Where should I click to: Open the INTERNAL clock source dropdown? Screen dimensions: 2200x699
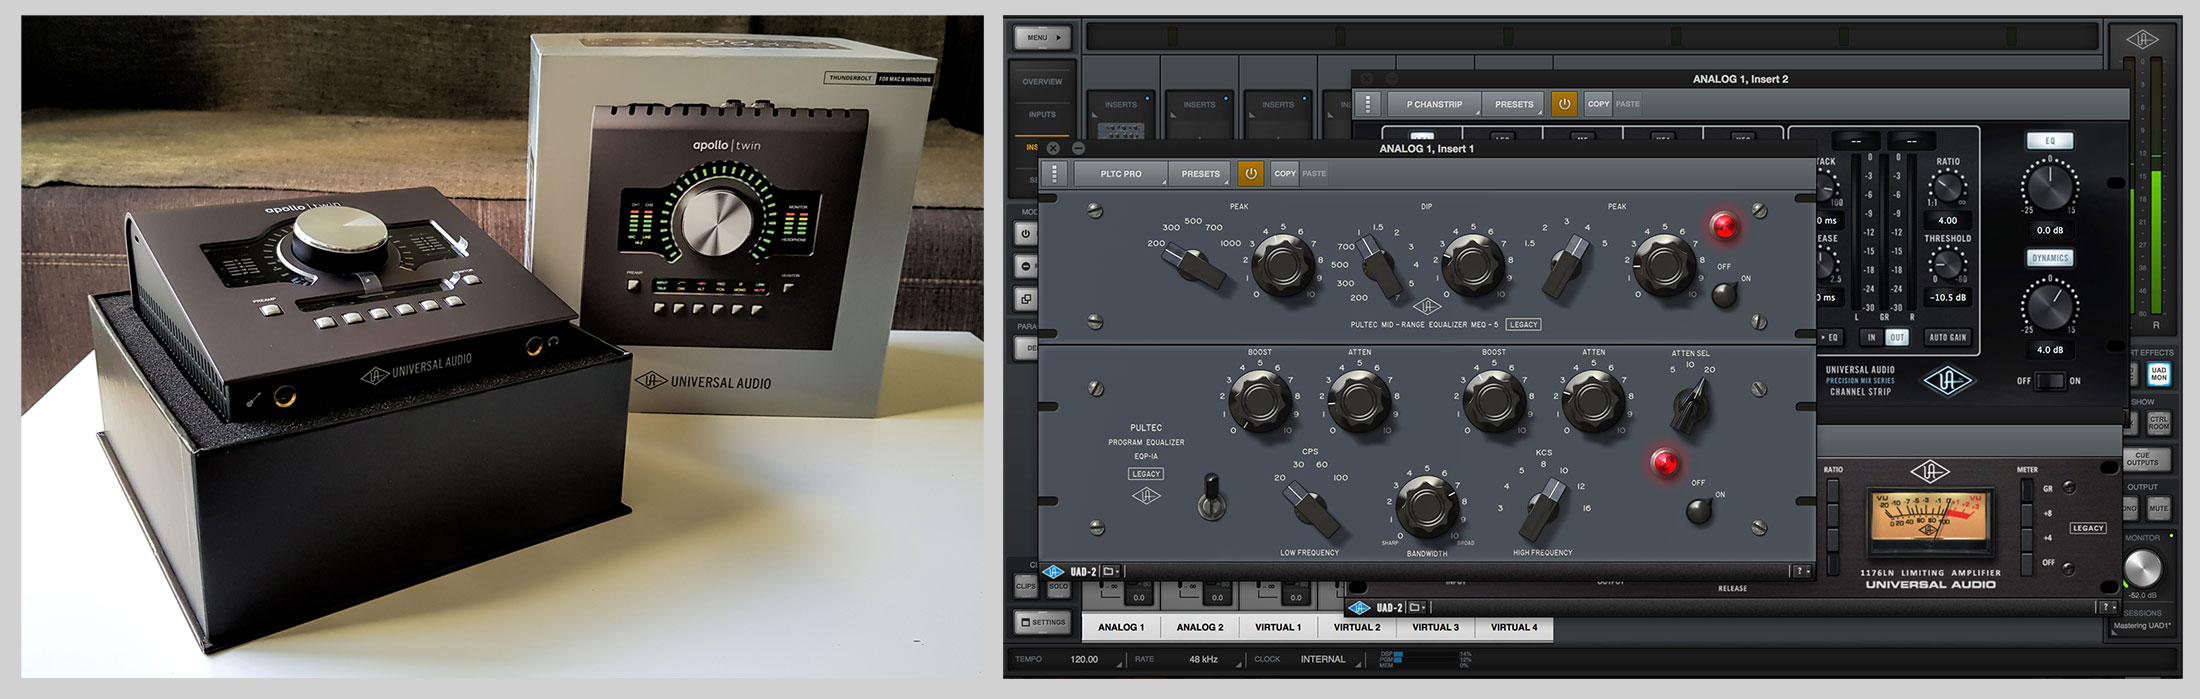pyautogui.click(x=1323, y=660)
